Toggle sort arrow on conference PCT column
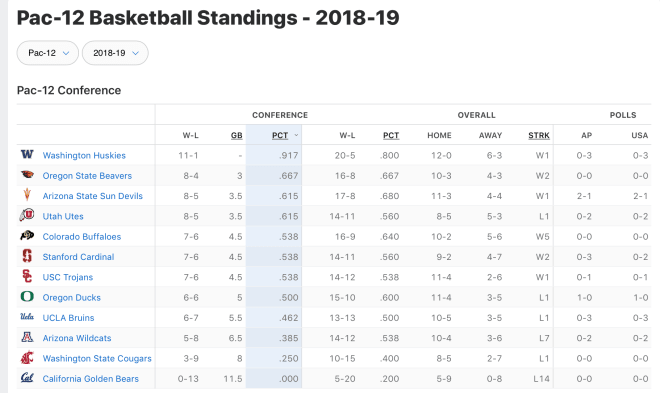Viewport: 660px width, 393px height. 296,135
